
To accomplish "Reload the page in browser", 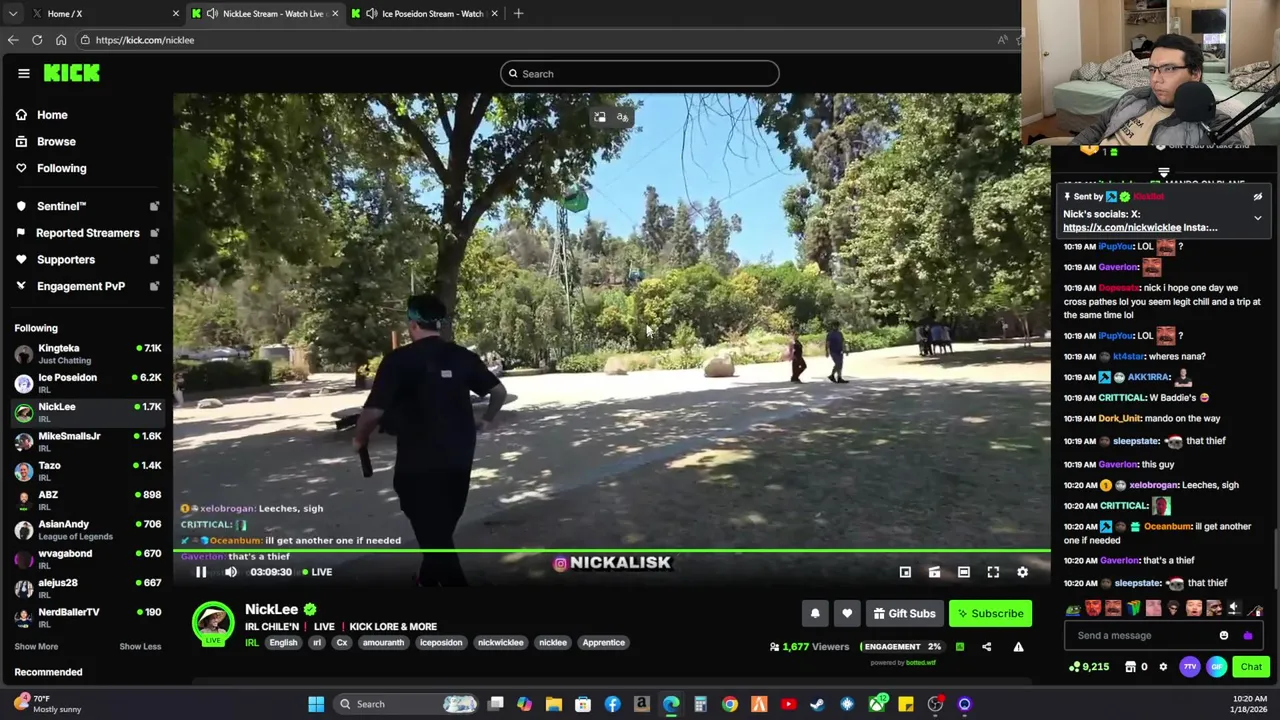I will [x=37, y=40].
